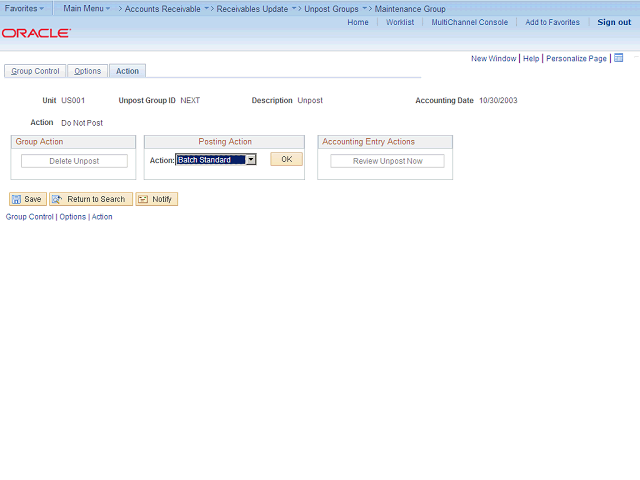The image size is (640, 480).
Task: Click Unpost Groups breadcrumb
Action: 331,9
